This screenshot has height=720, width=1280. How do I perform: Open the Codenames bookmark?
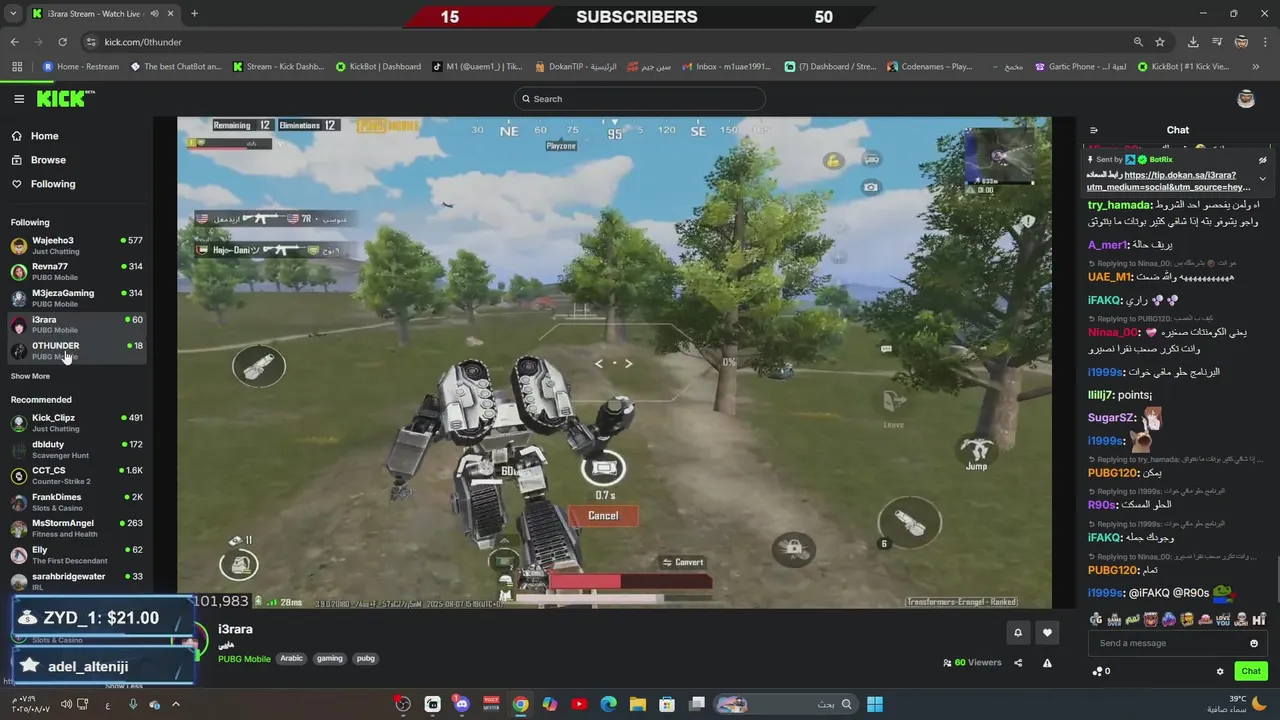[930, 67]
